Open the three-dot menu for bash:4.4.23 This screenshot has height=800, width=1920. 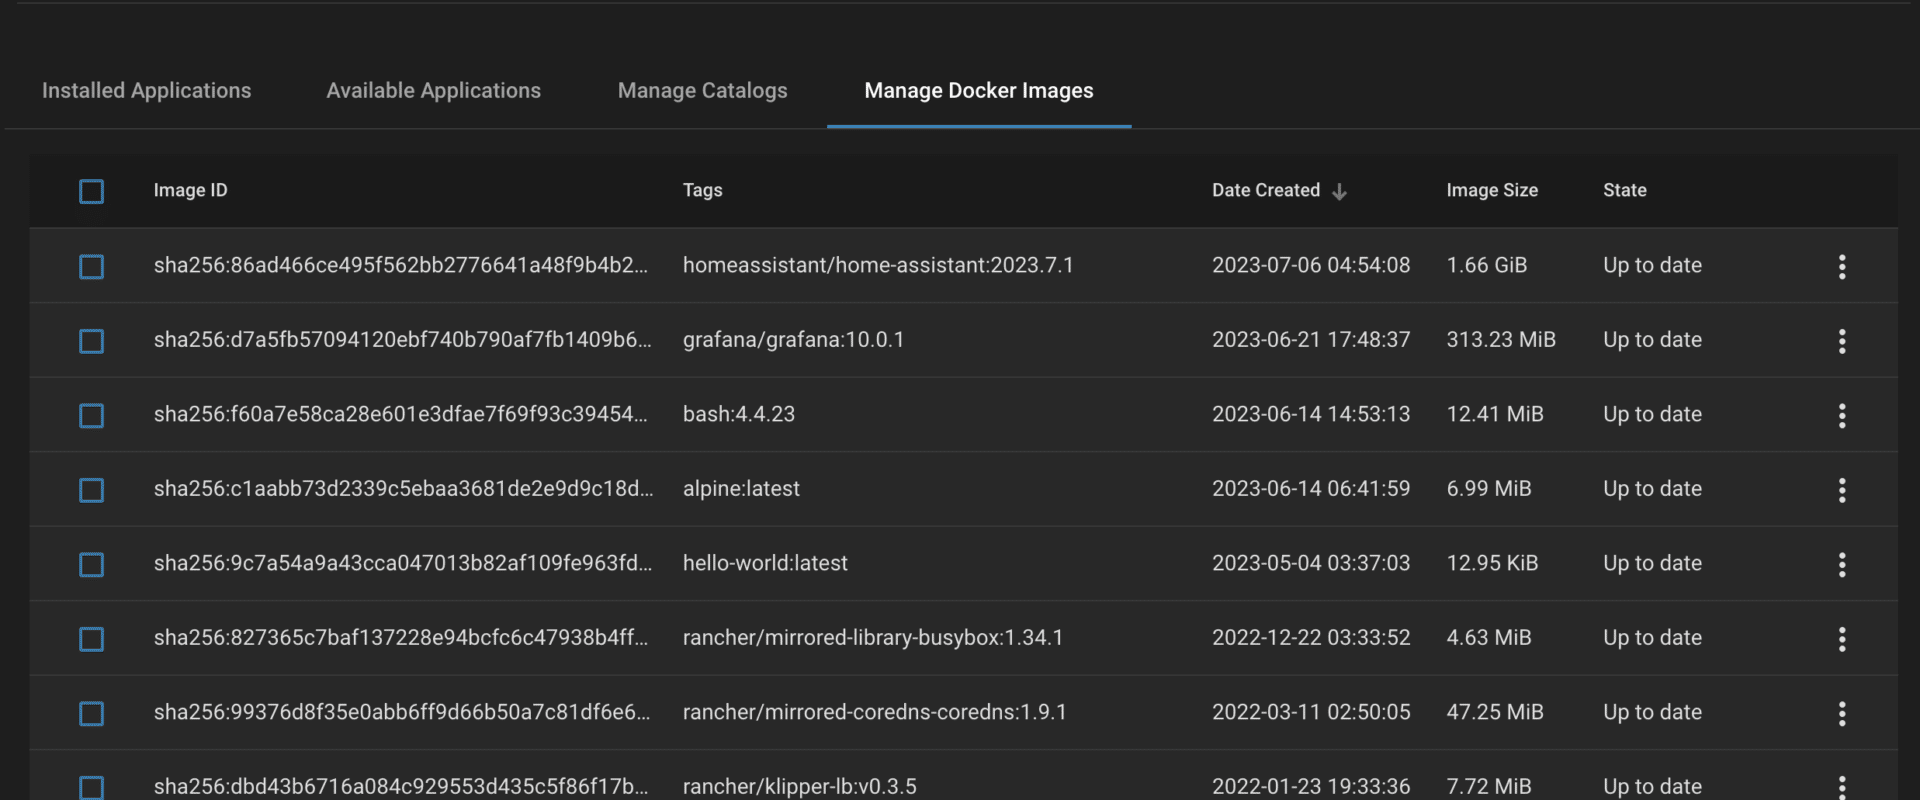coord(1842,415)
